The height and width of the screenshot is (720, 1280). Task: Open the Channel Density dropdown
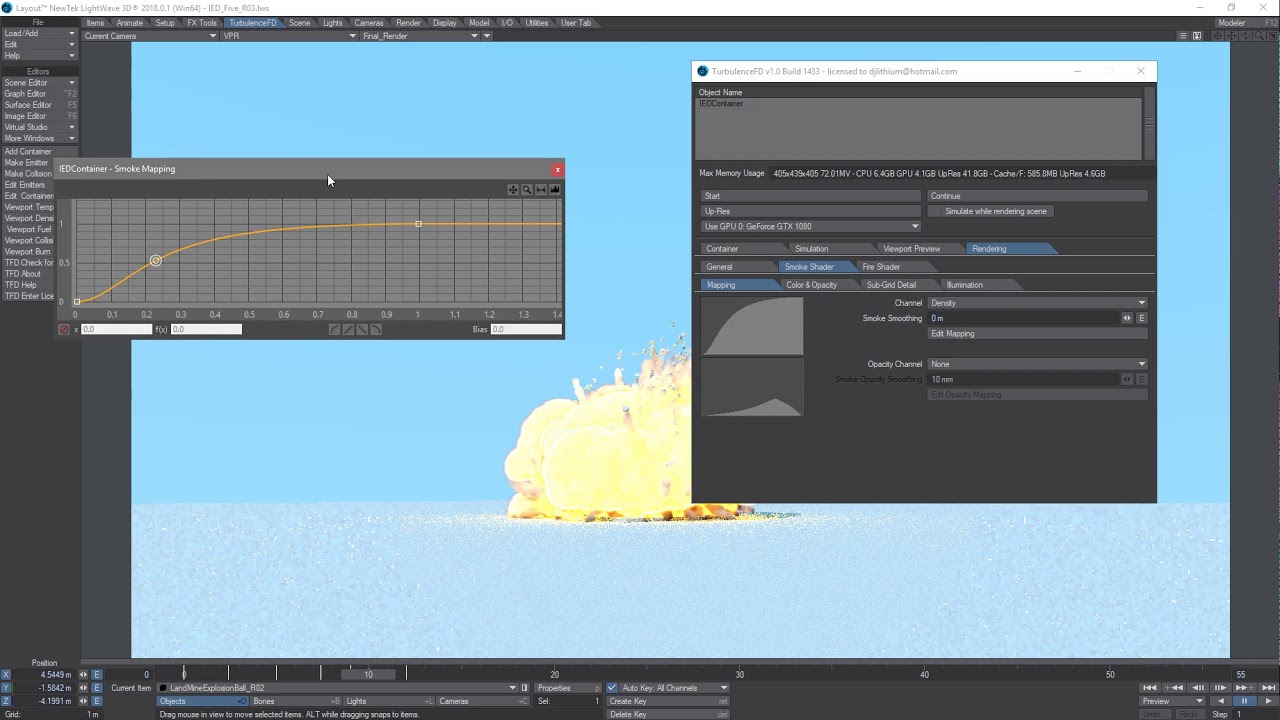tap(1038, 303)
